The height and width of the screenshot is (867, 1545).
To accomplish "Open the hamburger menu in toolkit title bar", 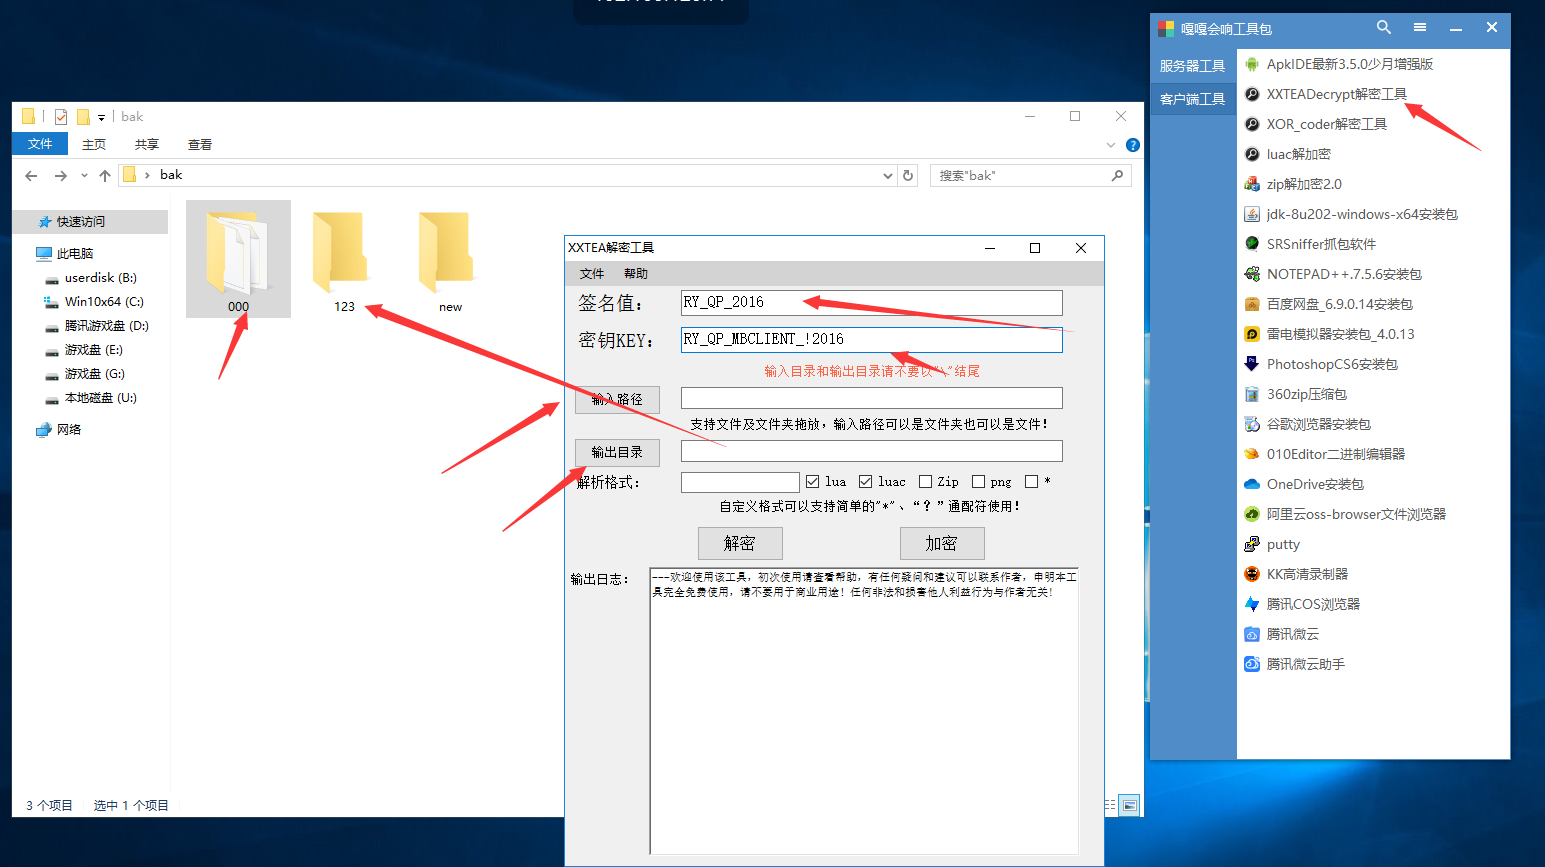I will 1420,28.
